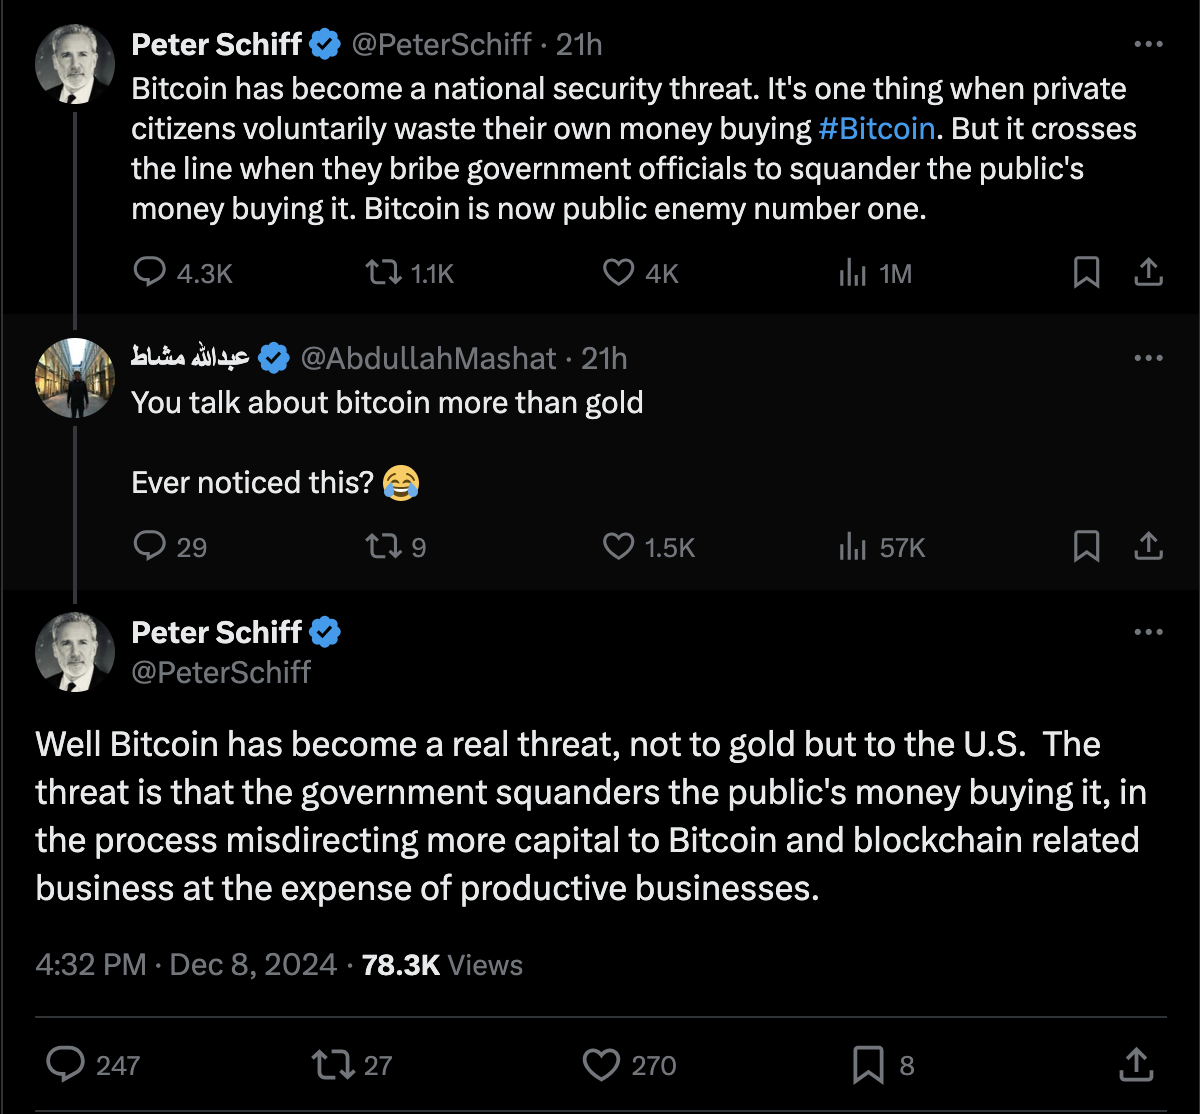
Task: Share AbdullahMashat's reply tweet
Action: pos(1149,546)
